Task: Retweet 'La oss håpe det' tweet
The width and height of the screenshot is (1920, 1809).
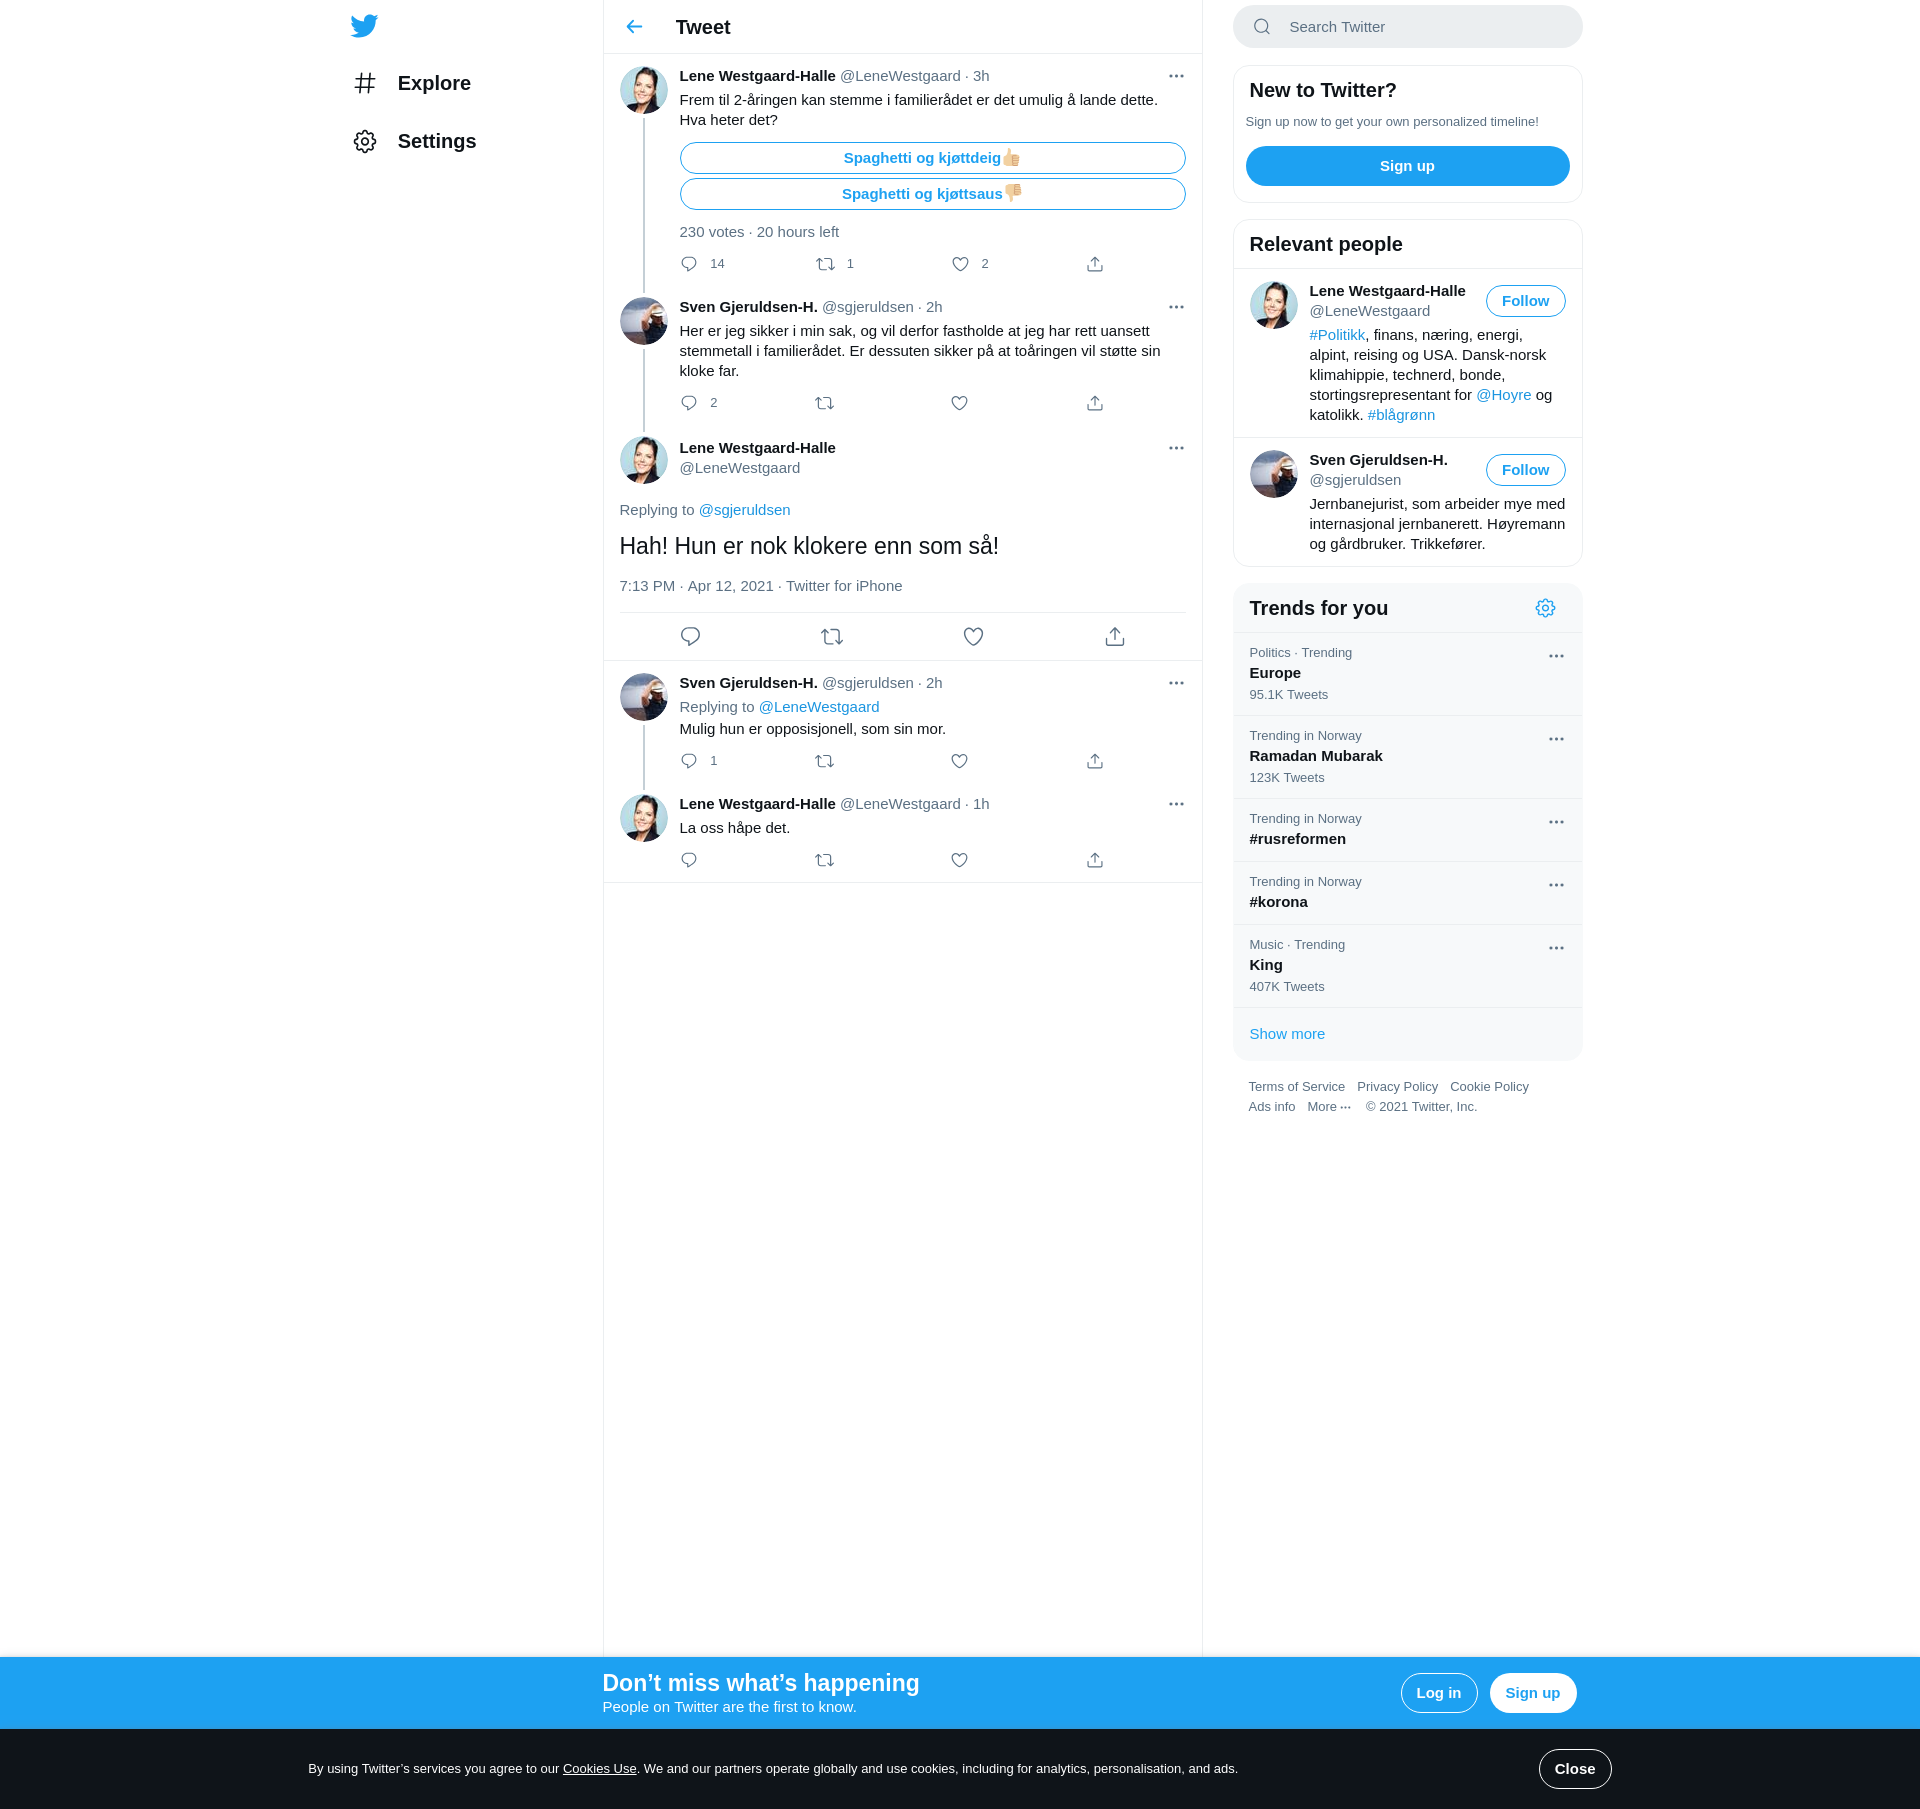Action: [x=825, y=860]
